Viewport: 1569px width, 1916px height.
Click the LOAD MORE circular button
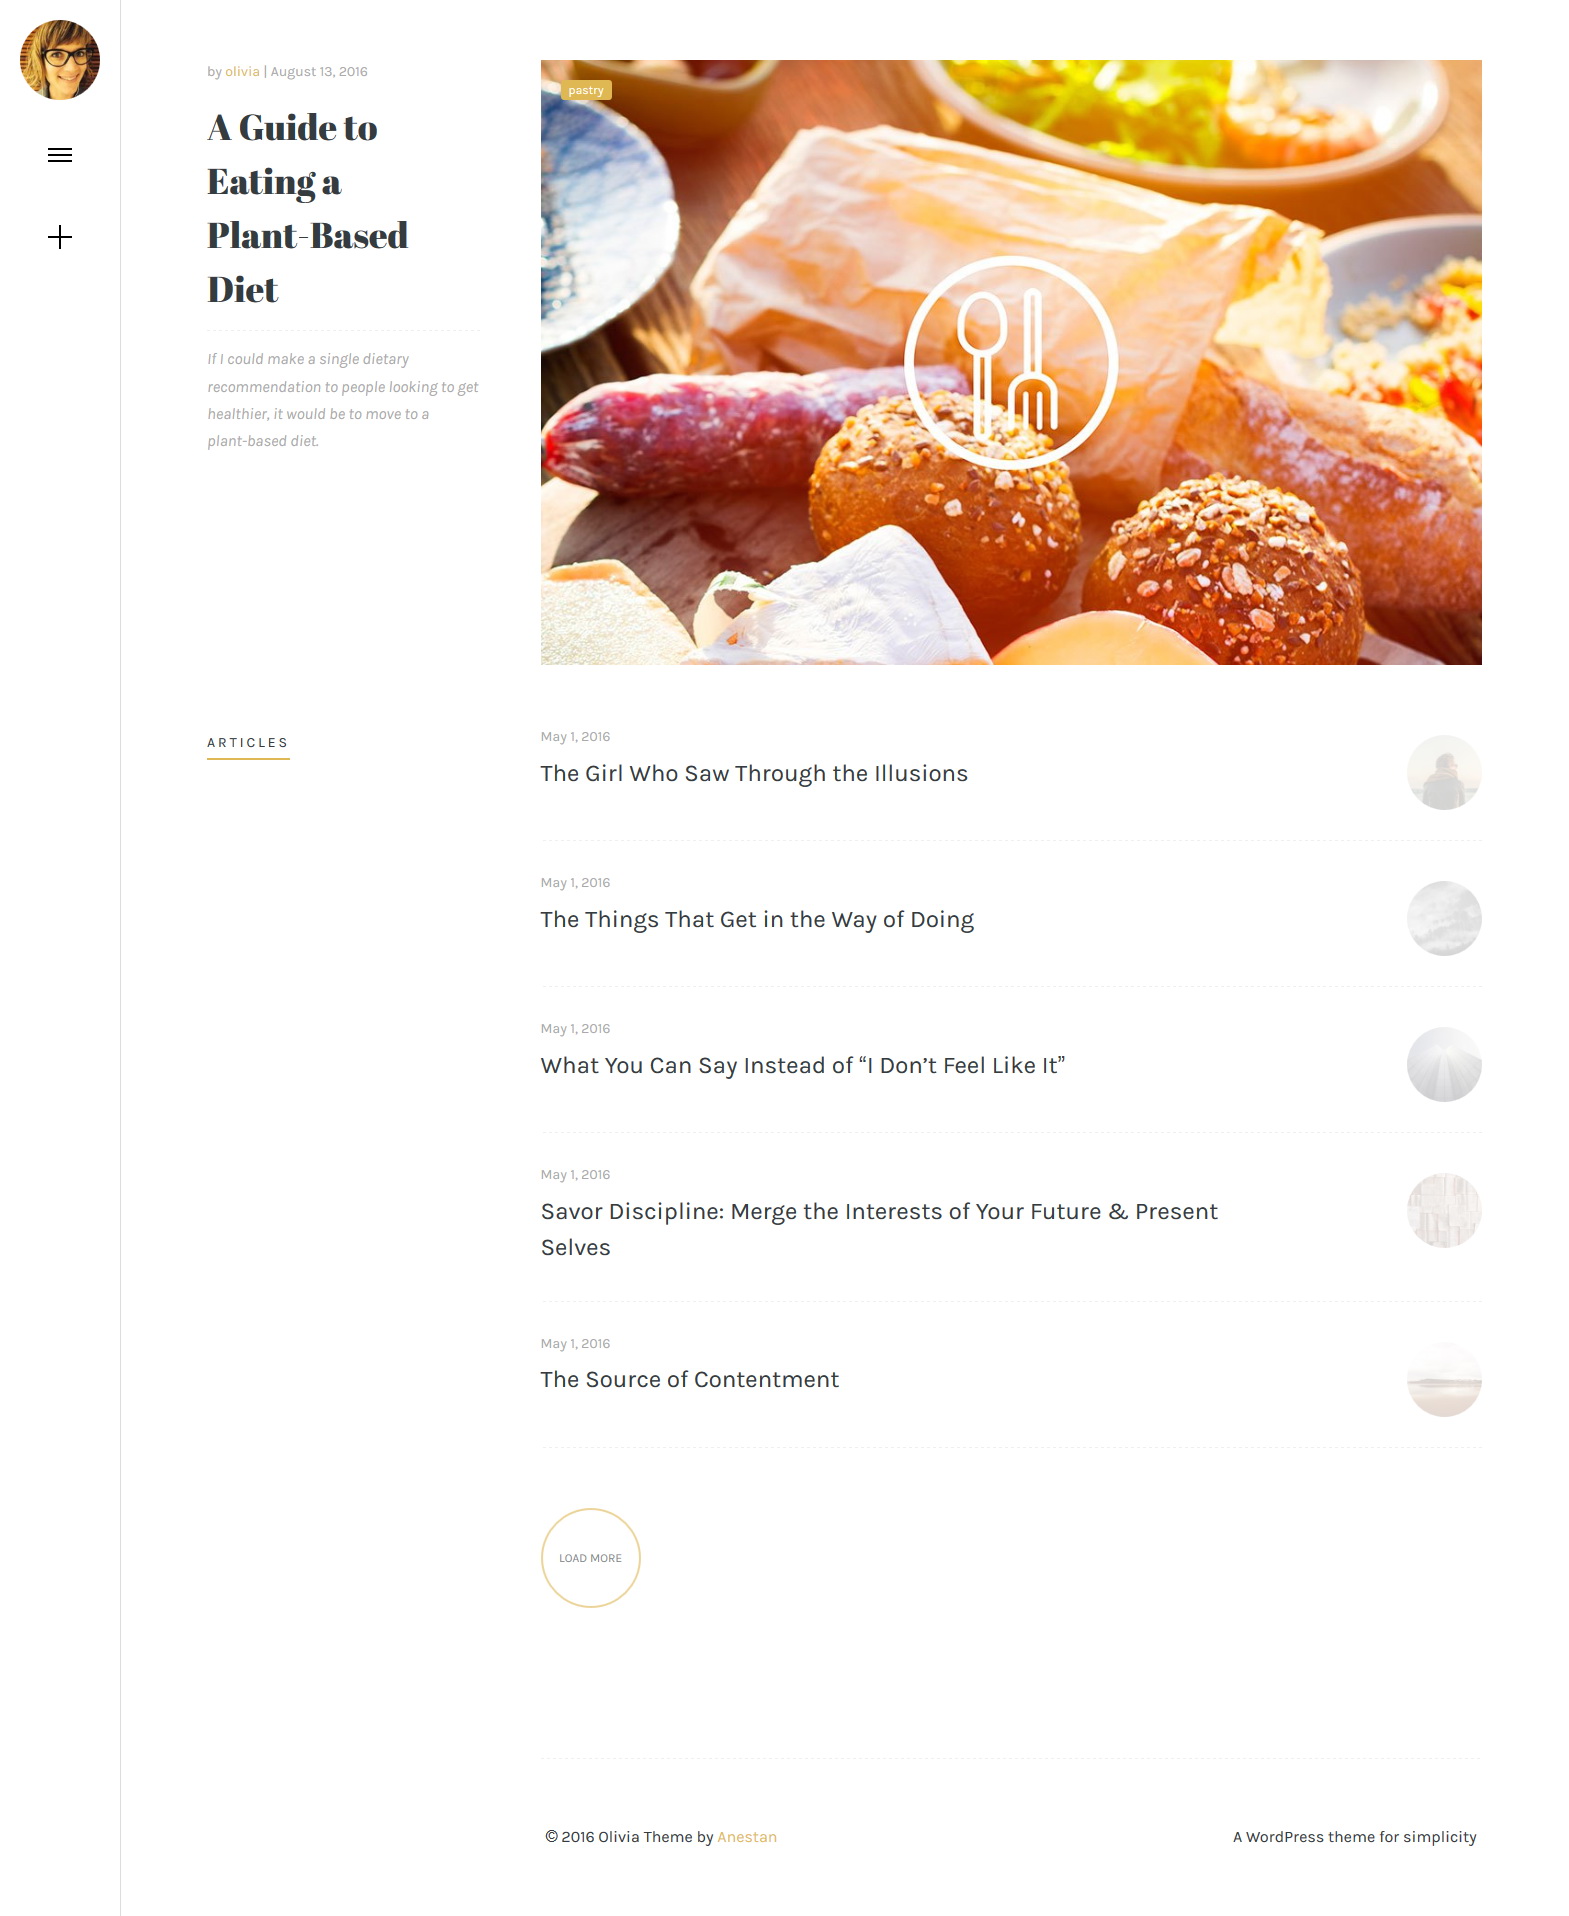591,1558
